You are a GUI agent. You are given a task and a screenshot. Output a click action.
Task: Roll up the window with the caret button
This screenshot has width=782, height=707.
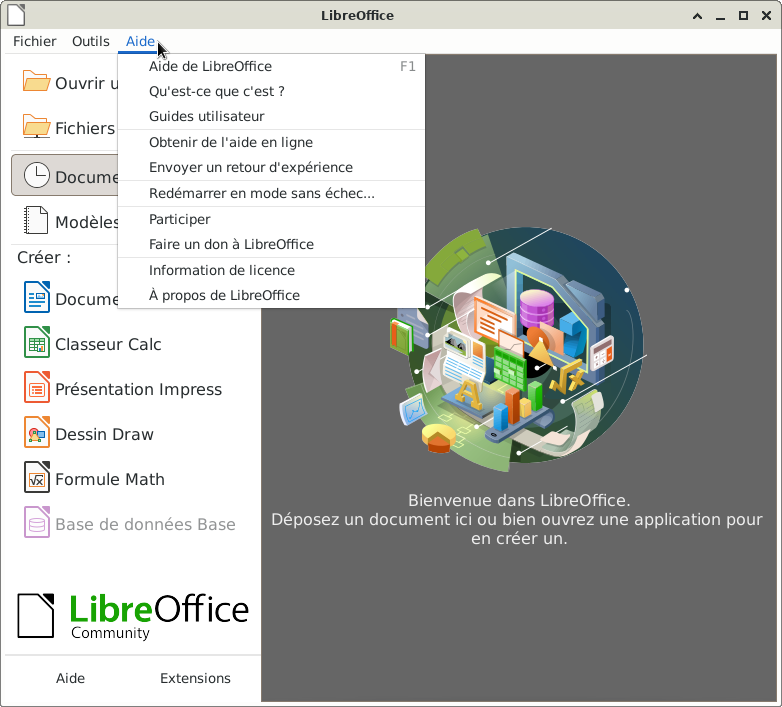[x=697, y=16]
